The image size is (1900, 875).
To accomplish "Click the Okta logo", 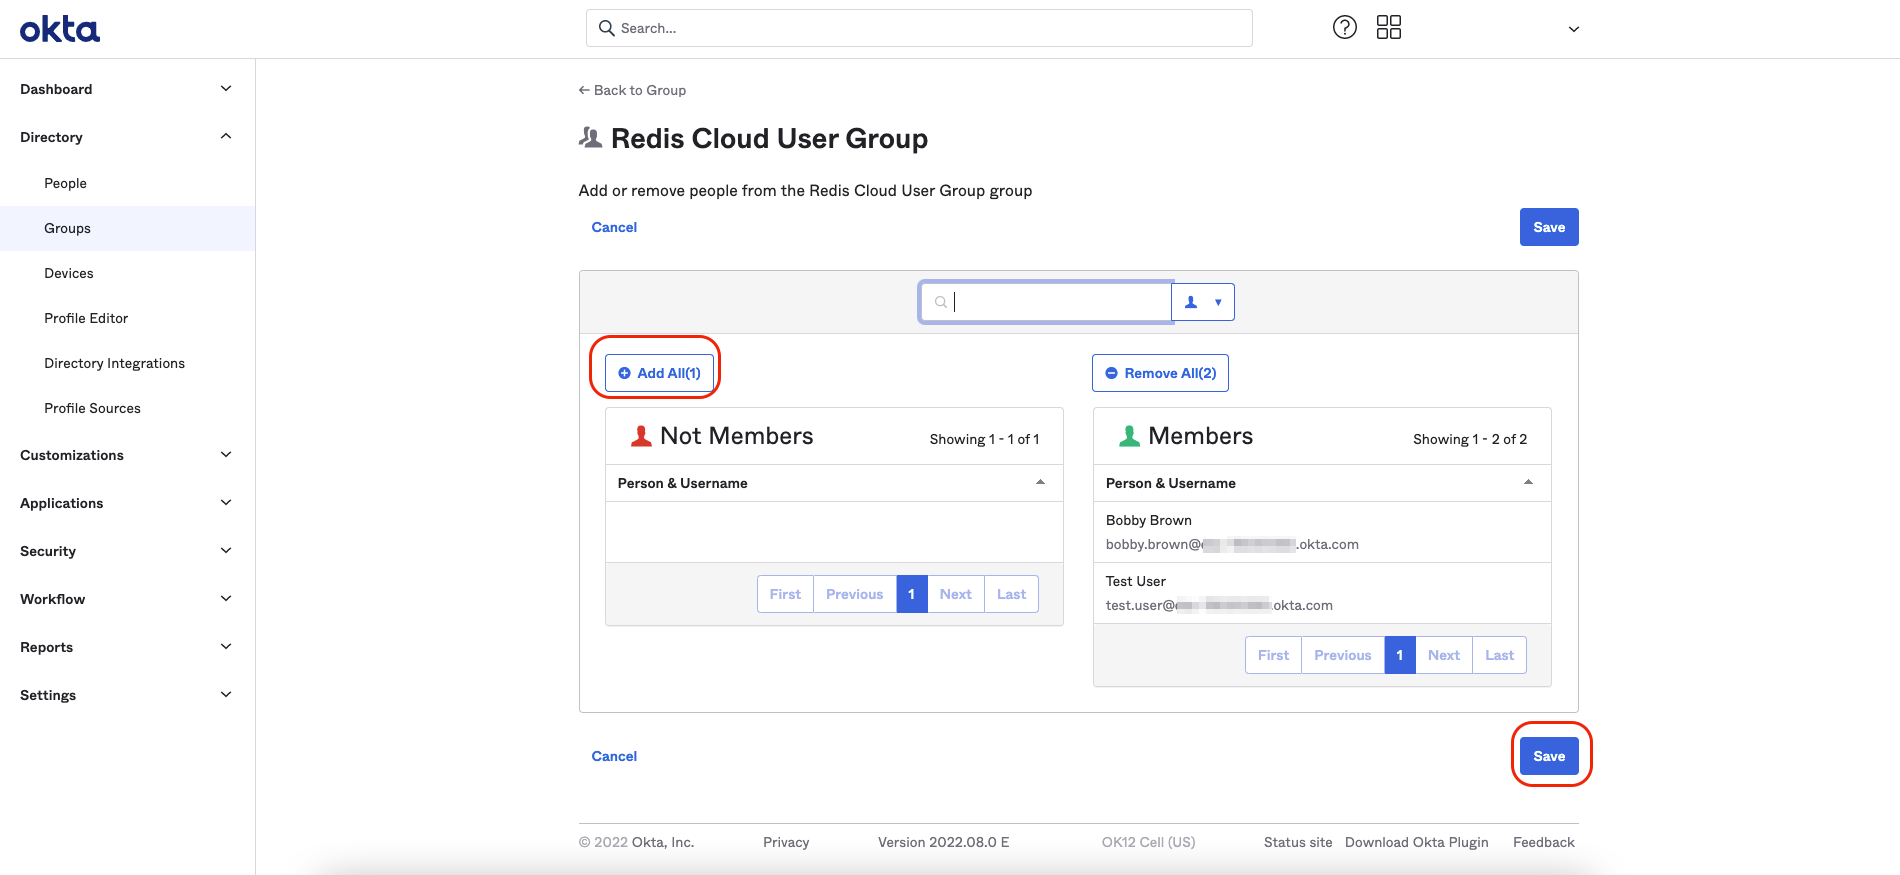I will 60,29.
